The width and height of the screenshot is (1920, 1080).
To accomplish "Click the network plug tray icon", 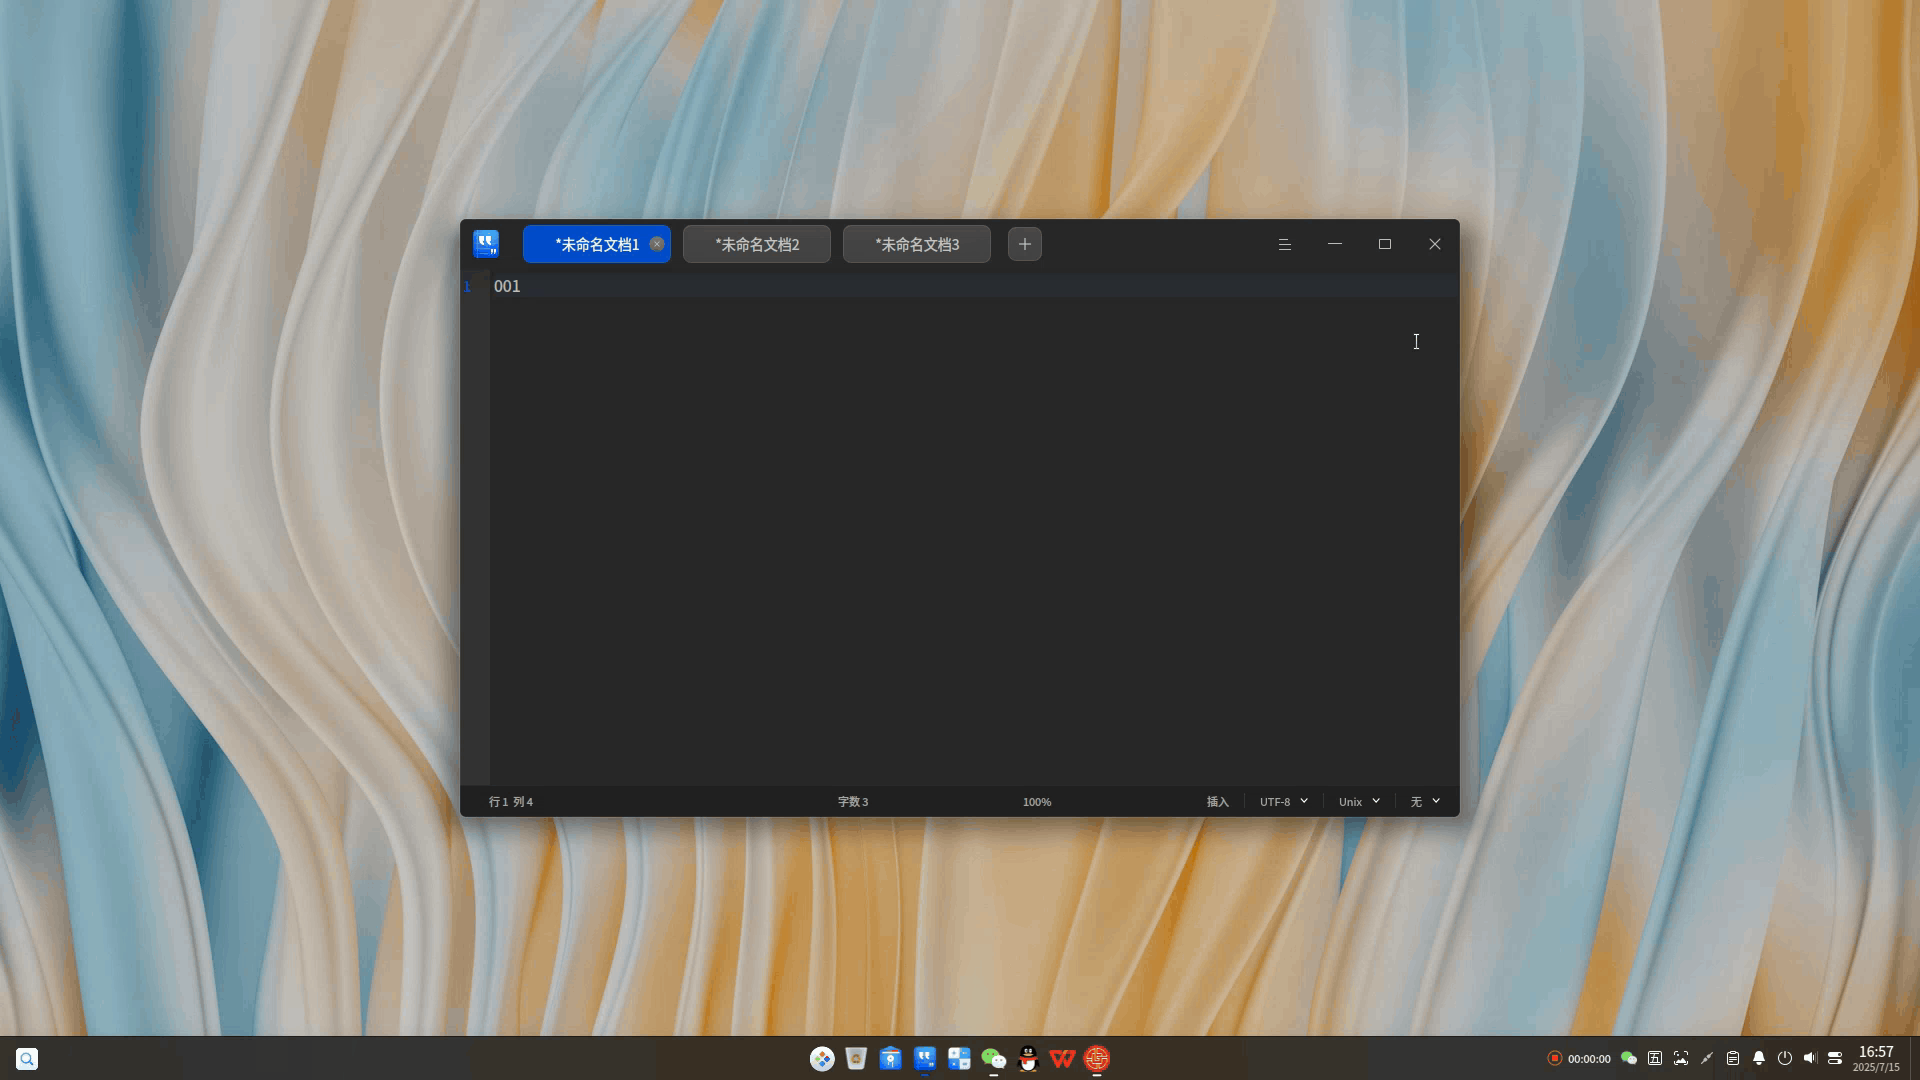I will click(1707, 1058).
